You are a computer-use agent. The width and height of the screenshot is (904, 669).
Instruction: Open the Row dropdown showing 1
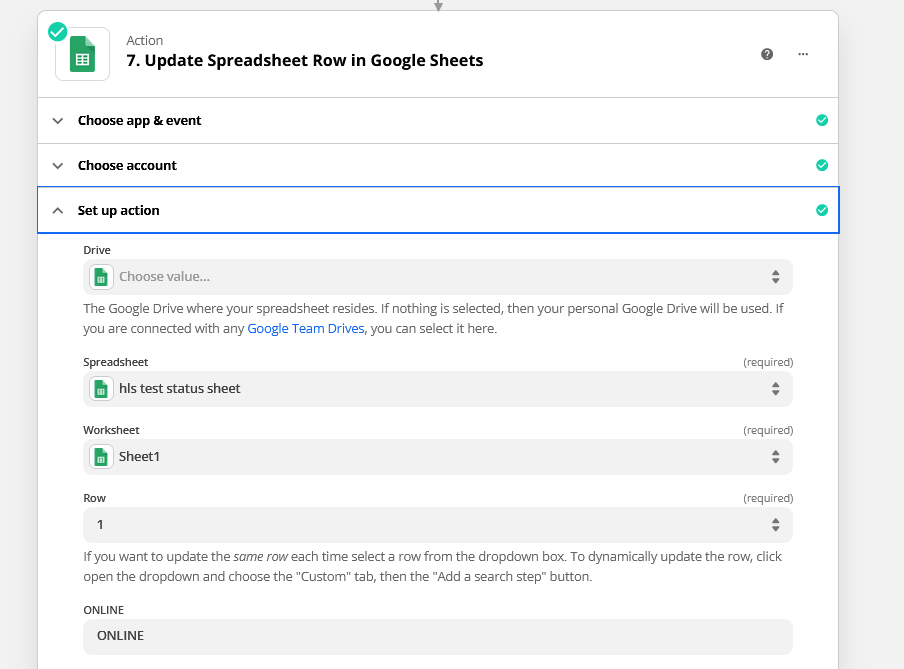438,525
